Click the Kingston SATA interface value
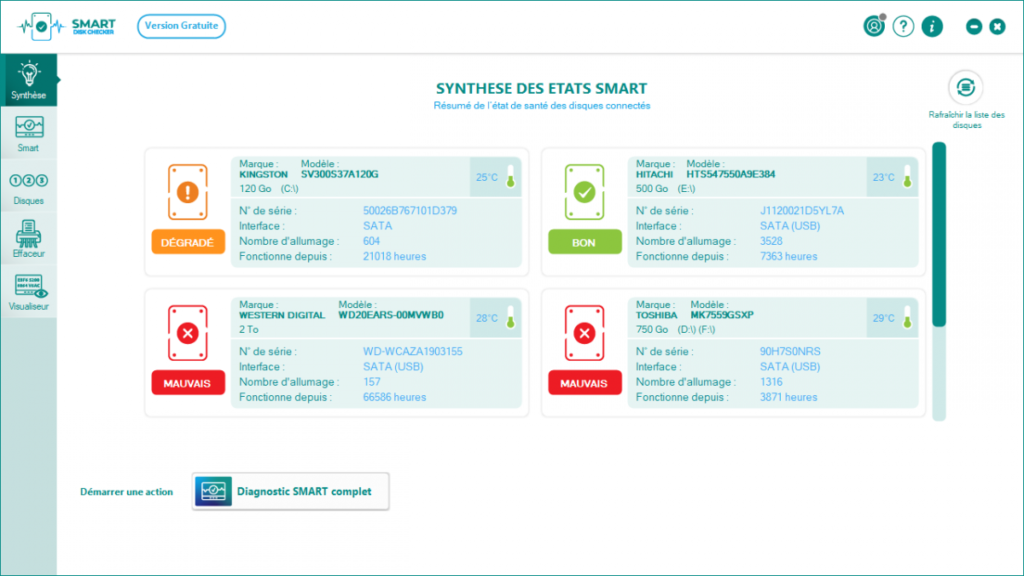 [377, 226]
